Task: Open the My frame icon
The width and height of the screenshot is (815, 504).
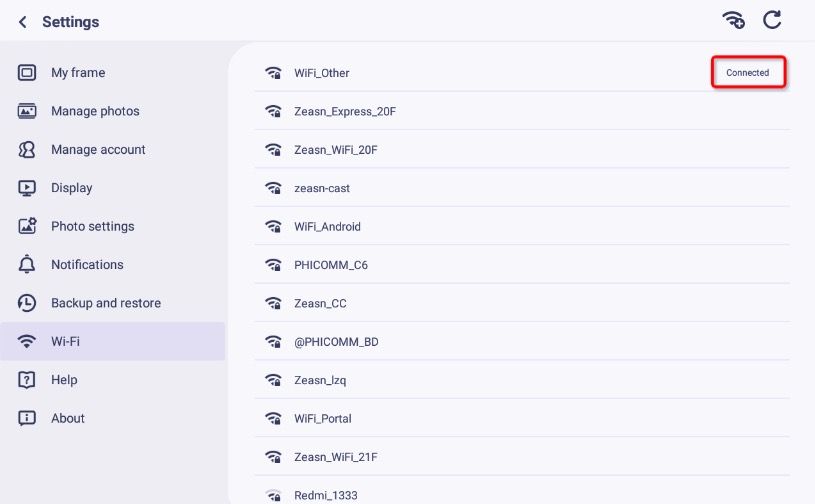Action: click(x=27, y=72)
